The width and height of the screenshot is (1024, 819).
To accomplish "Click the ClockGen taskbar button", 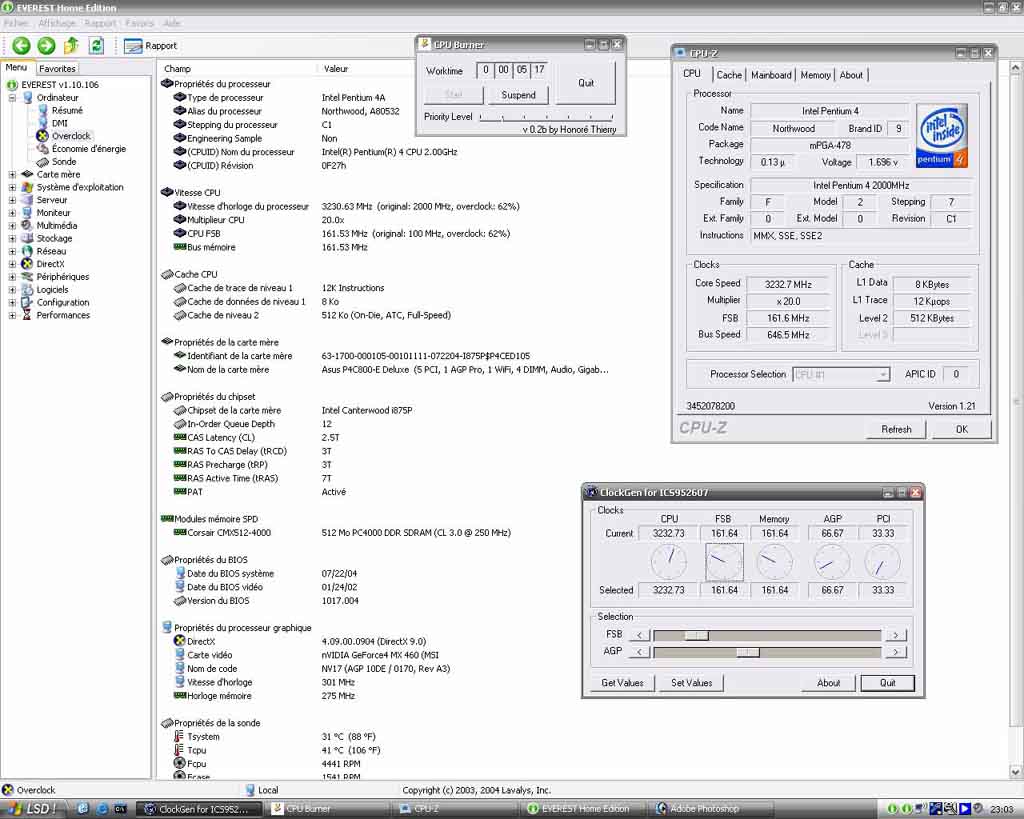I will pyautogui.click(x=199, y=809).
